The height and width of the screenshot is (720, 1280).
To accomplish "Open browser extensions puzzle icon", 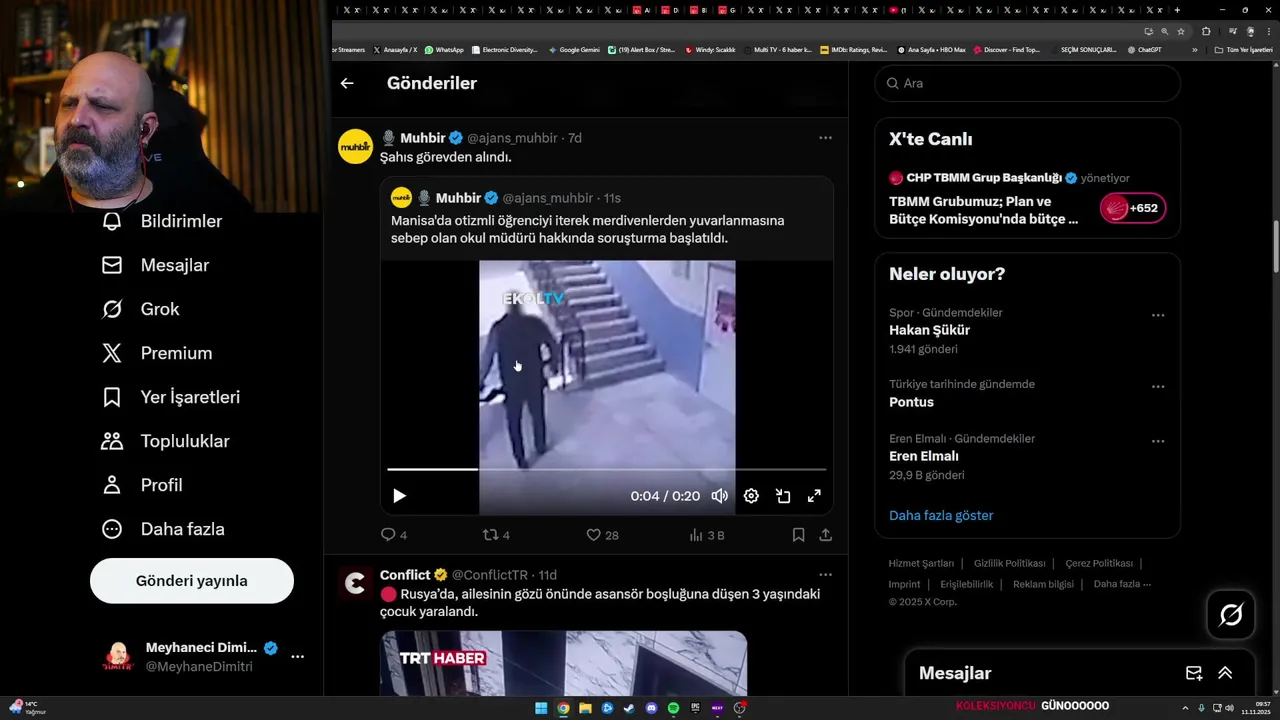I will [x=1206, y=31].
